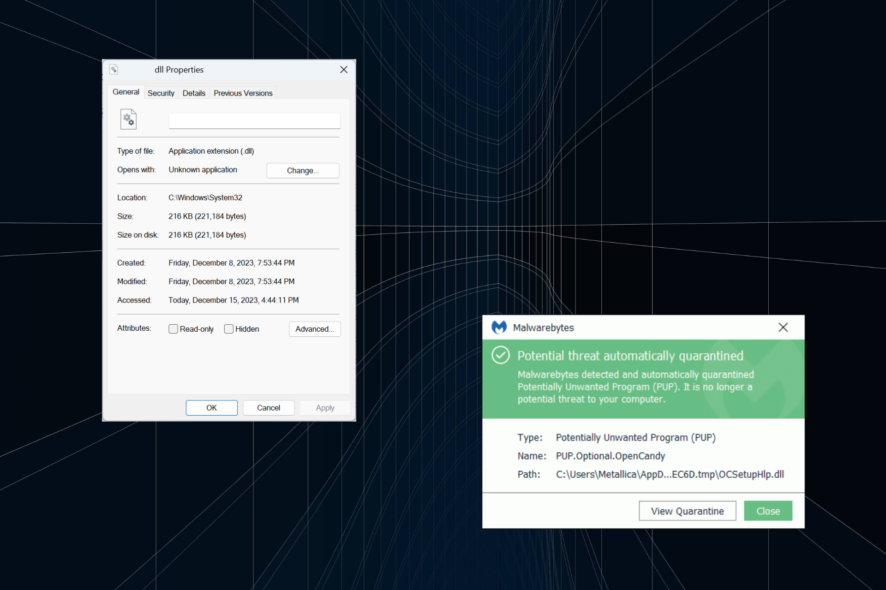This screenshot has width=886, height=590.
Task: Click the Apply button in dll Properties
Action: [x=325, y=408]
